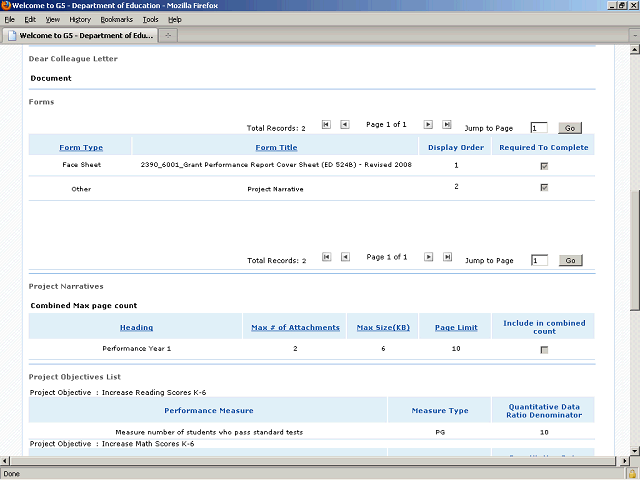This screenshot has width=640, height=480.
Task: Sort forms by Form Title column
Action: coord(275,148)
